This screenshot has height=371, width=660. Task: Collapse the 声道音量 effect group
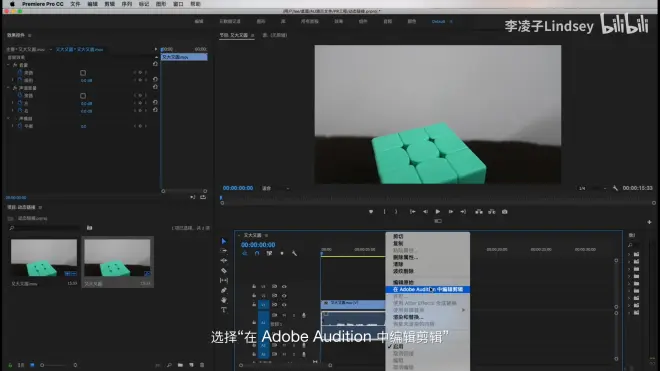point(8,88)
